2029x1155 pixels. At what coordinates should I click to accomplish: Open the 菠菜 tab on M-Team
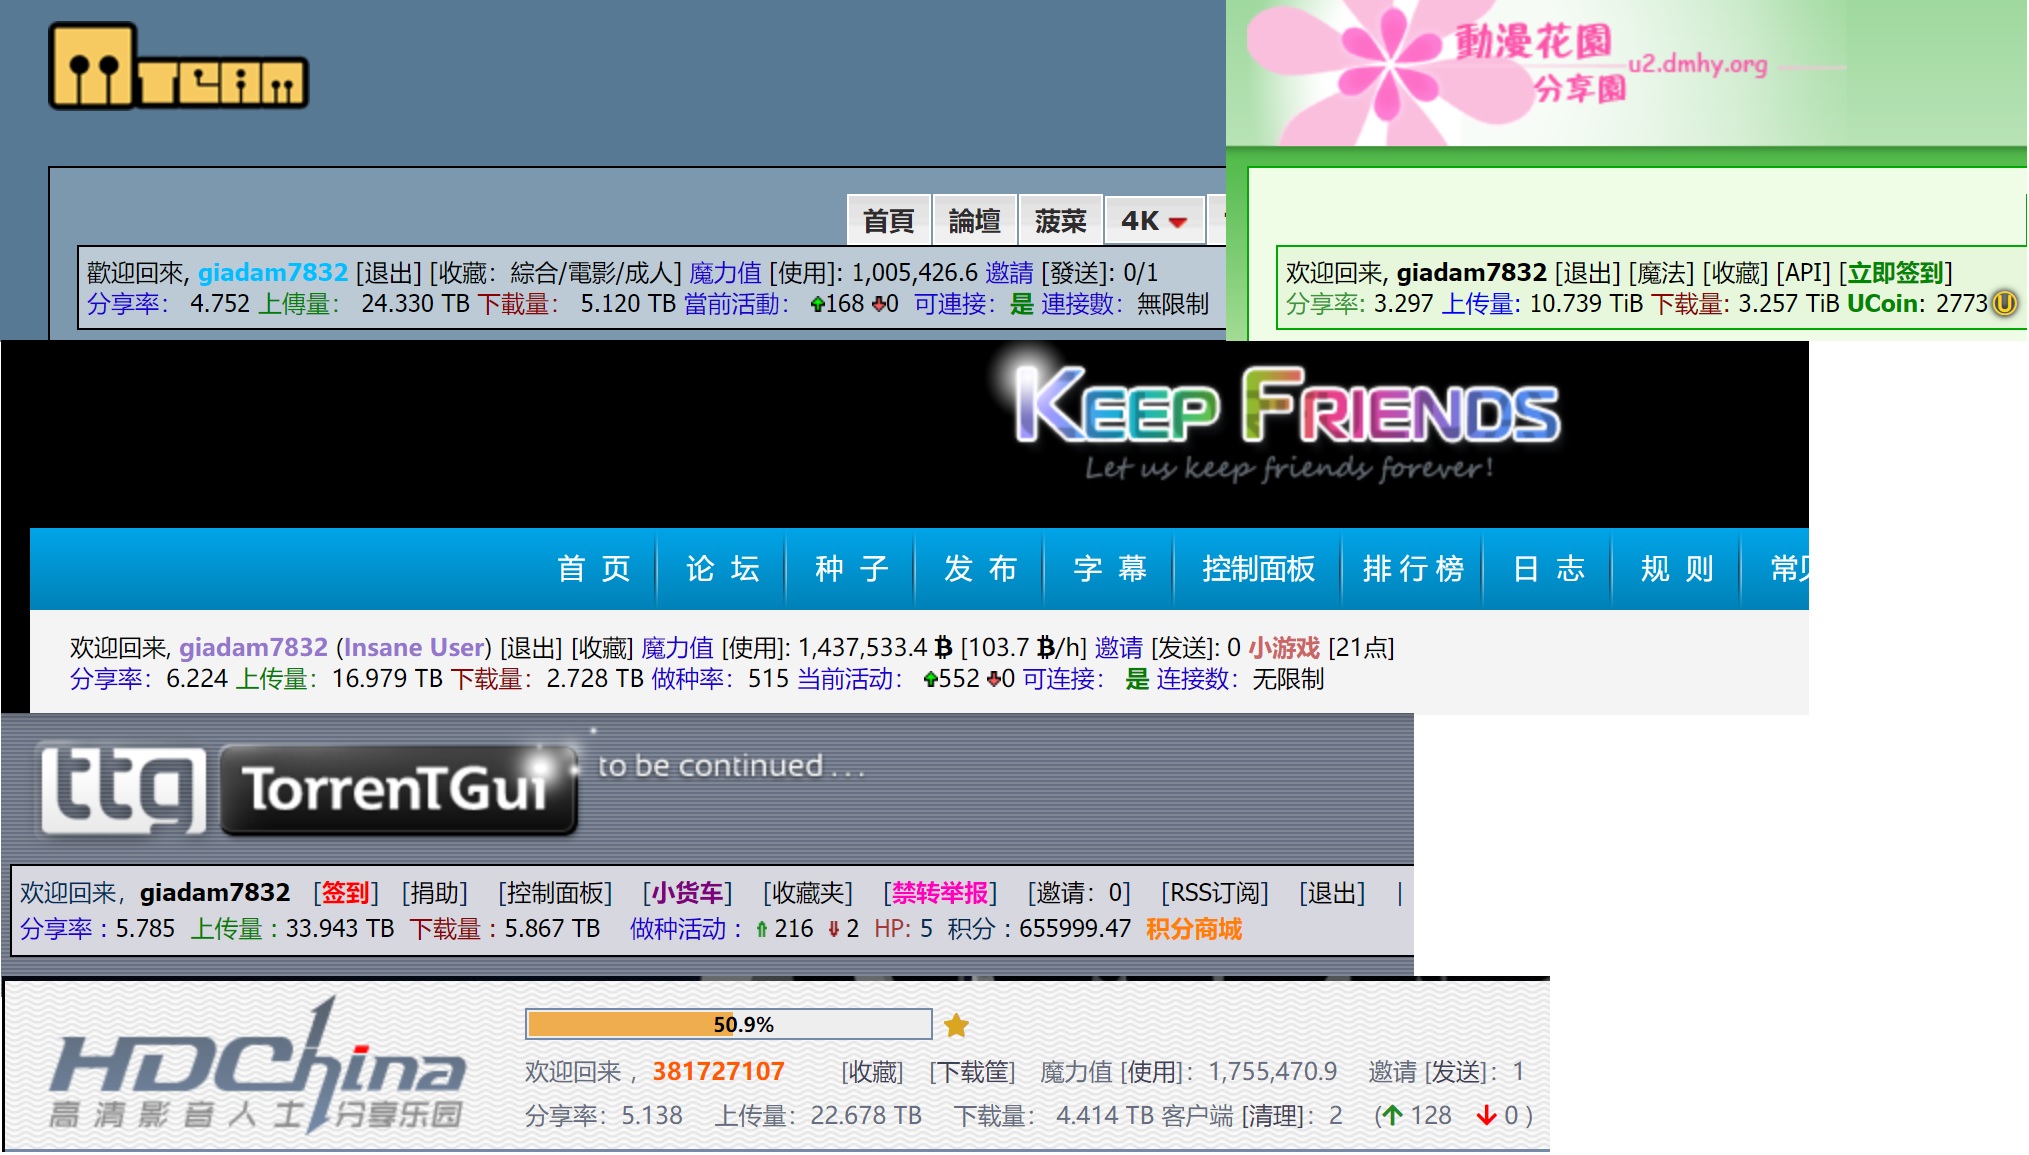coord(1060,220)
